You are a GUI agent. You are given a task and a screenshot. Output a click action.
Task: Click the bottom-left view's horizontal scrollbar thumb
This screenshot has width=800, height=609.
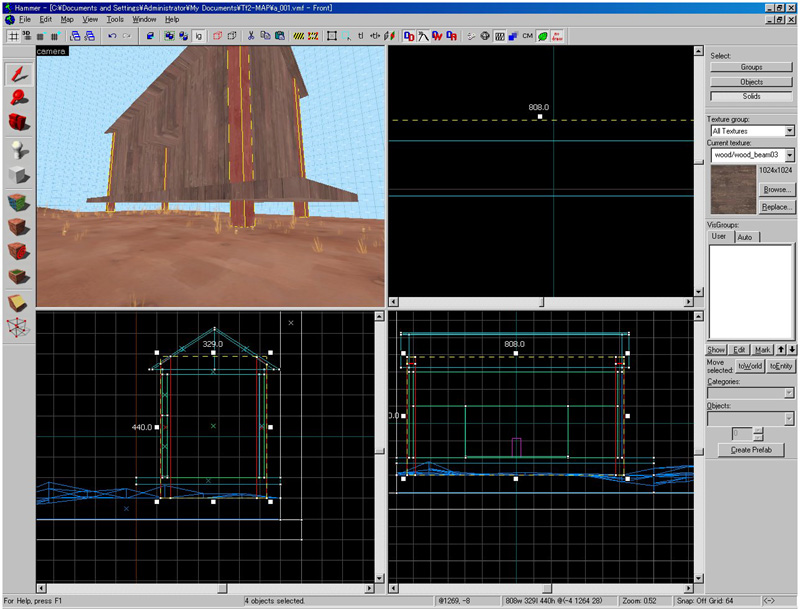[222, 588]
